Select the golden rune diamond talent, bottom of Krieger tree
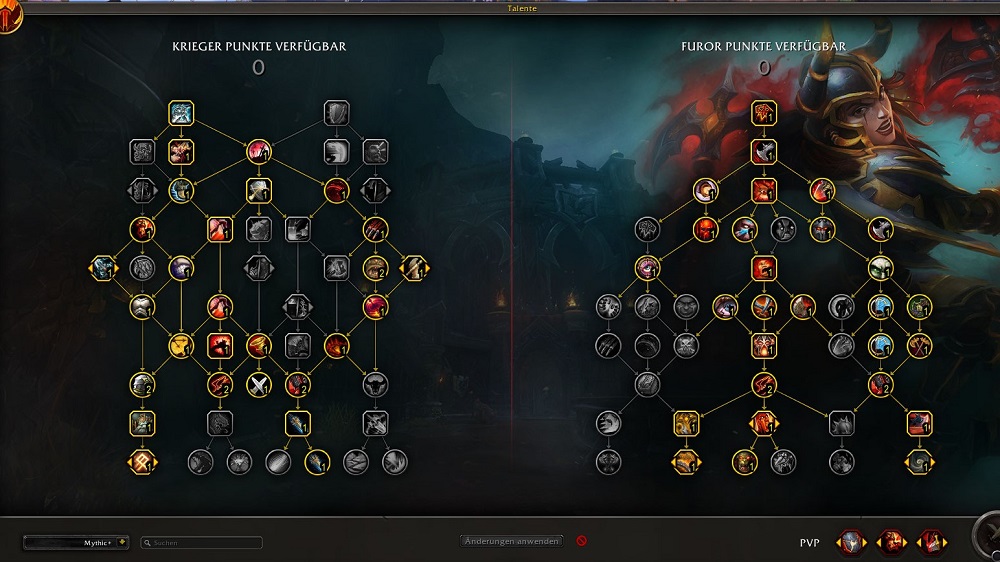This screenshot has height=562, width=1000. point(142,462)
